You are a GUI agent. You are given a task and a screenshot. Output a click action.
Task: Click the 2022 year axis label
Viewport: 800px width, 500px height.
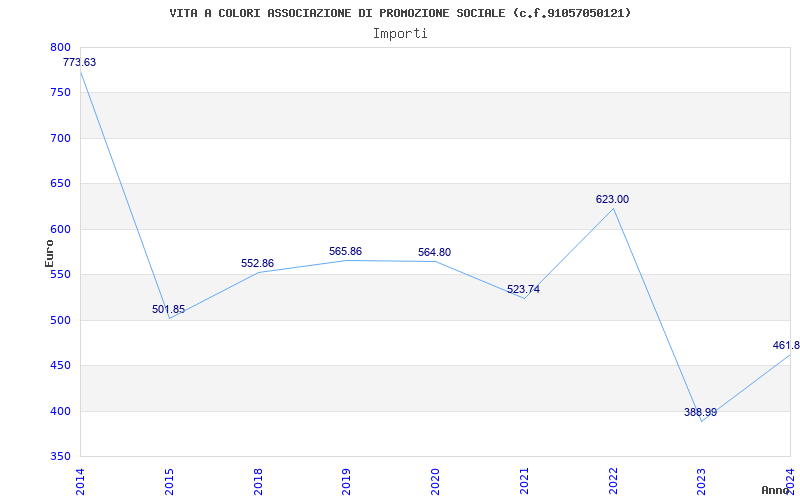[613, 482]
